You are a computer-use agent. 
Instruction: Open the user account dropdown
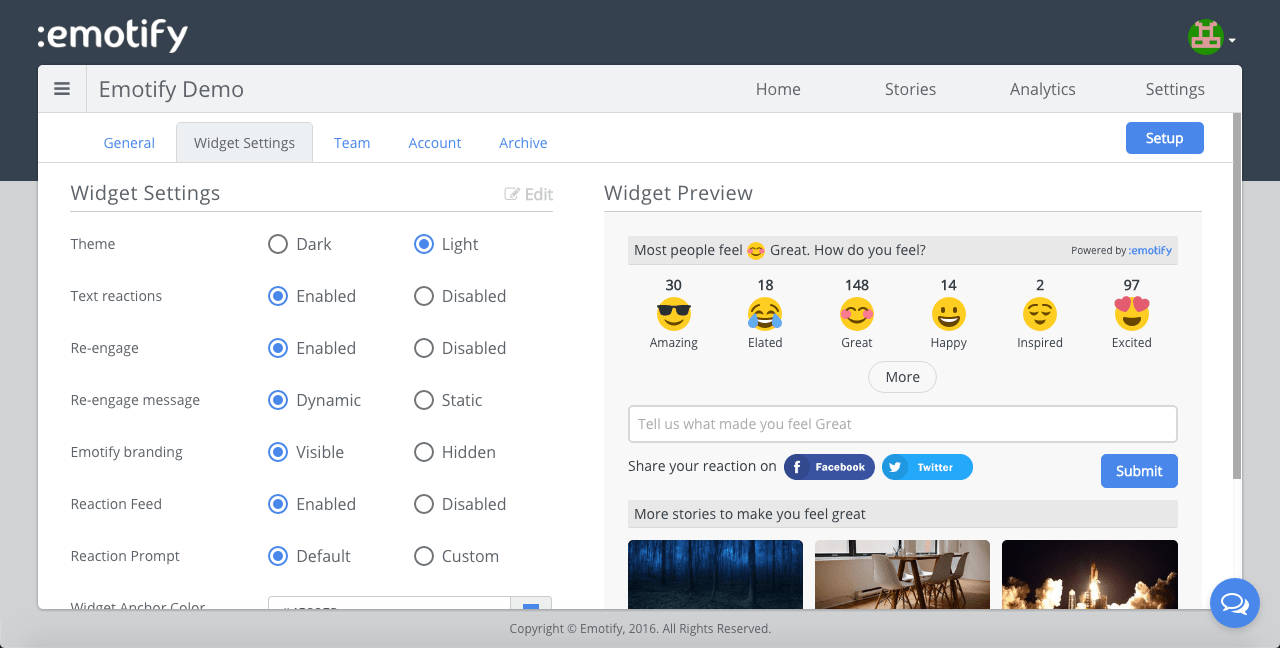tap(1210, 36)
